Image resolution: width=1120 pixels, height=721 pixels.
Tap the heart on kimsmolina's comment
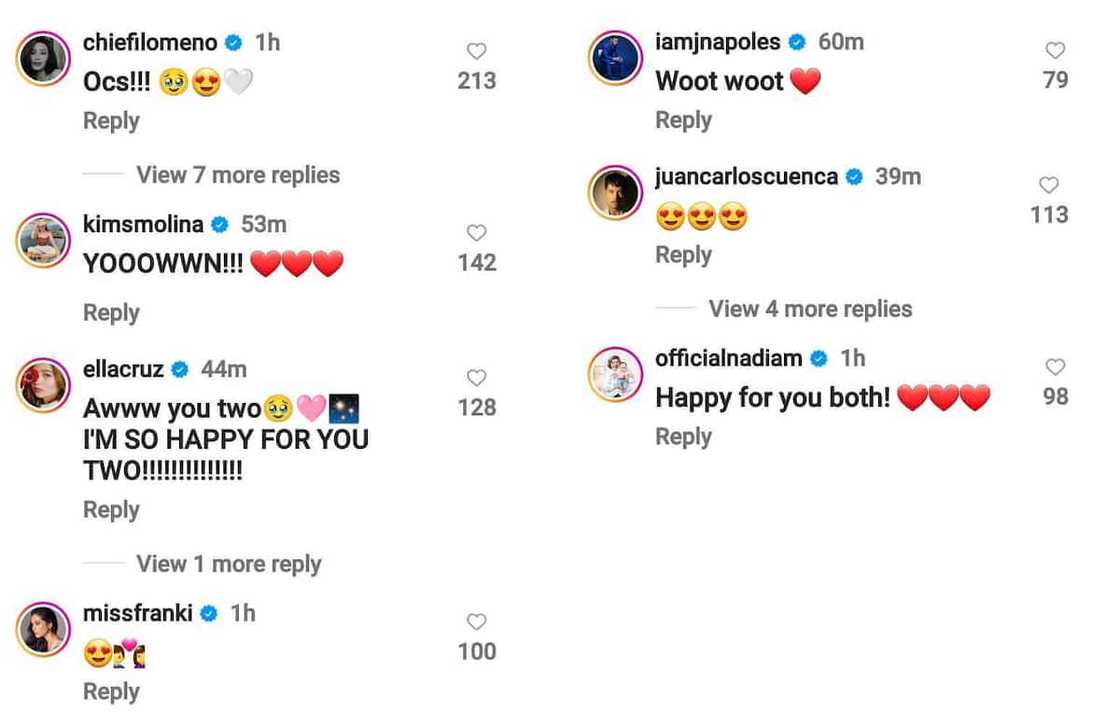(477, 233)
